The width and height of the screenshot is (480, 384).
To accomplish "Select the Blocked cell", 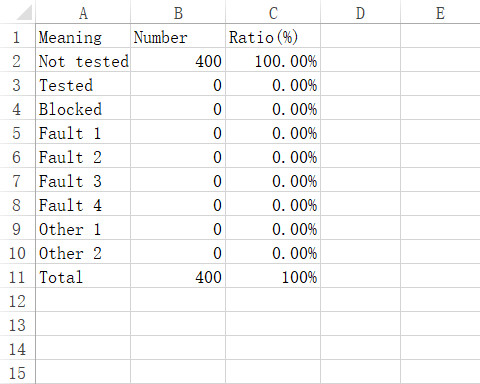I will (x=83, y=108).
